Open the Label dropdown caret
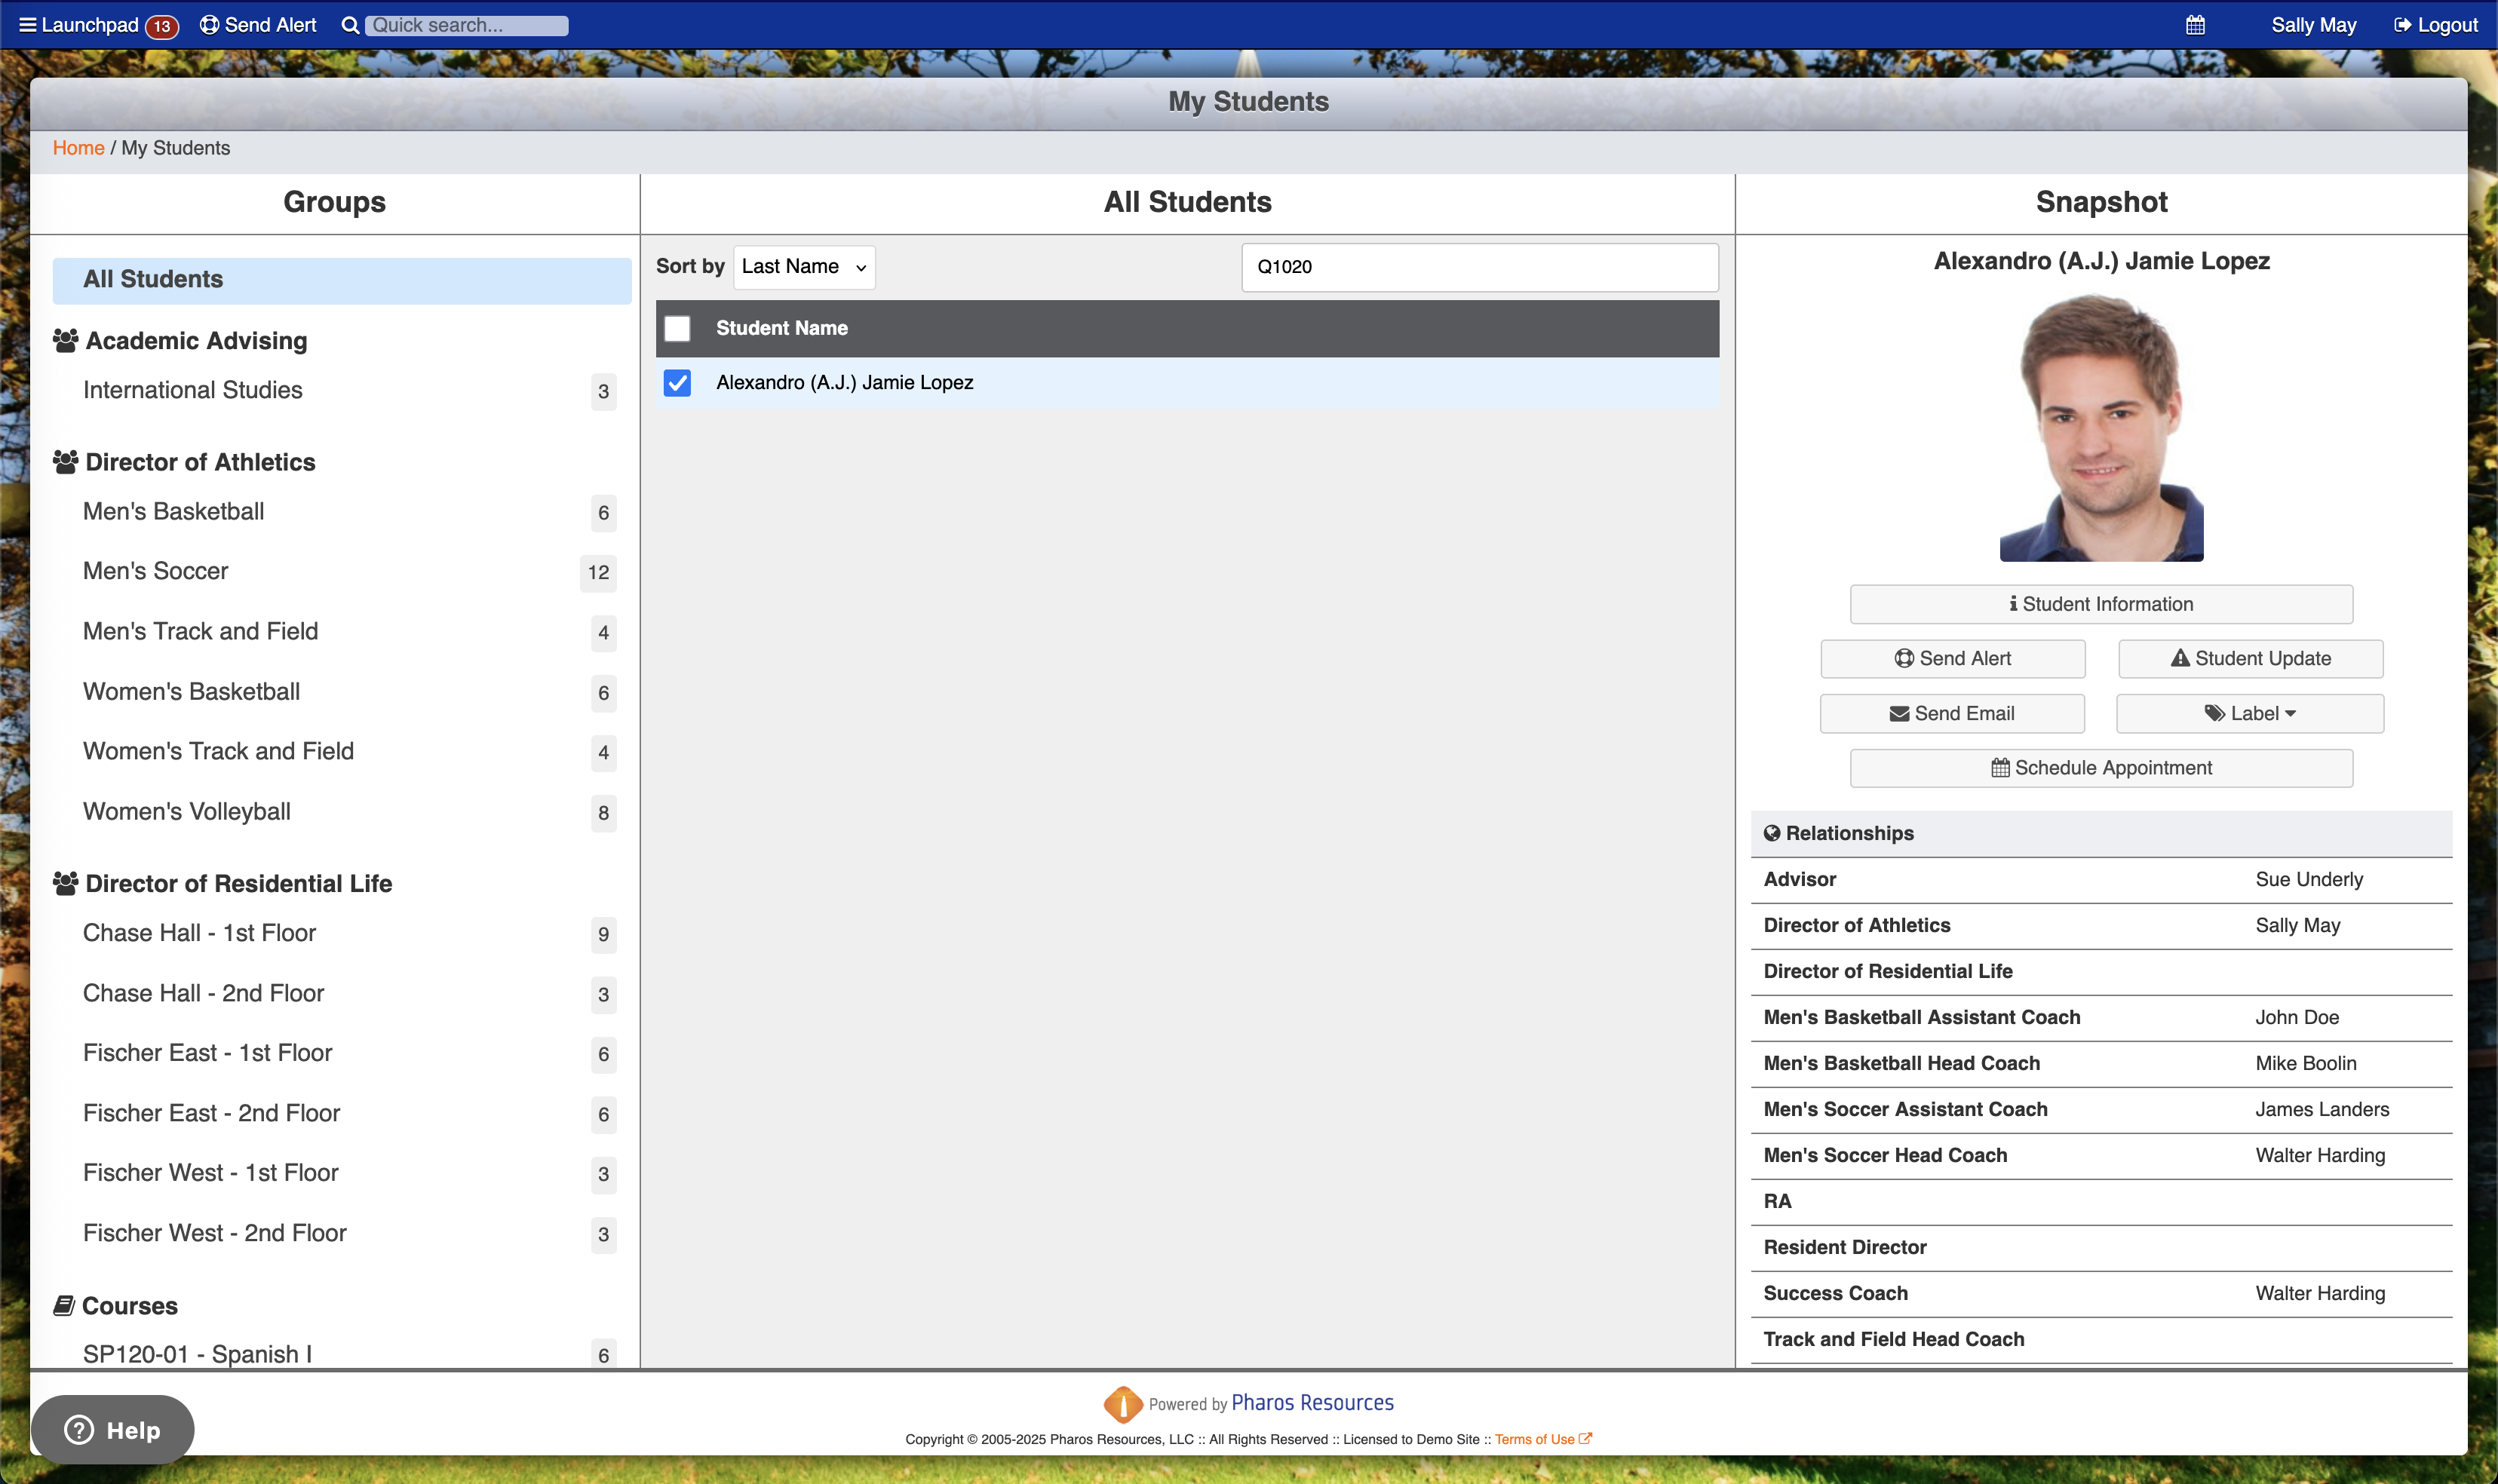The width and height of the screenshot is (2498, 1484). click(x=2291, y=713)
